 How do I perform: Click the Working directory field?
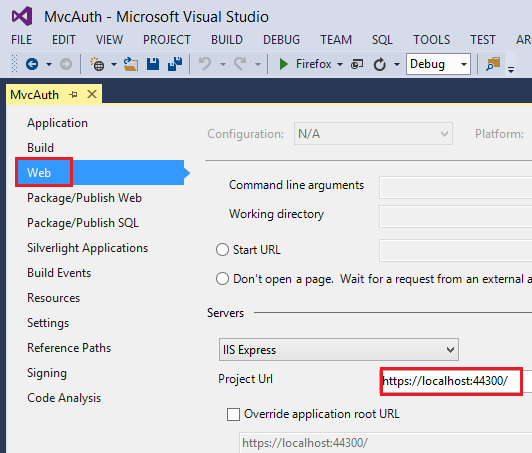(x=456, y=216)
